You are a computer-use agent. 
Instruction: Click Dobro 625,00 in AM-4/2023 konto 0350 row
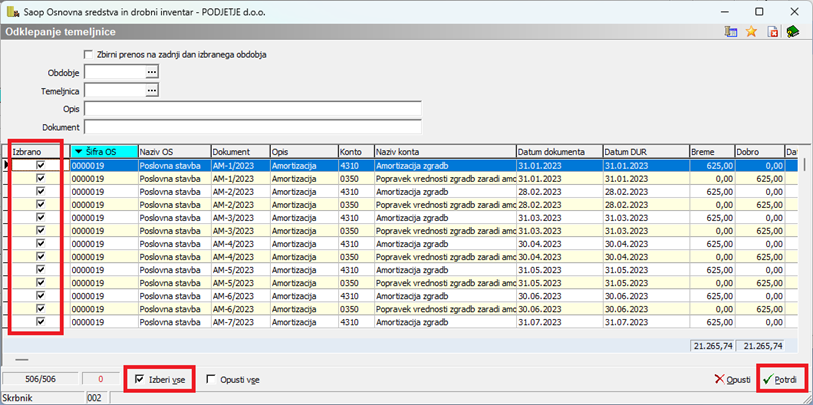click(759, 256)
